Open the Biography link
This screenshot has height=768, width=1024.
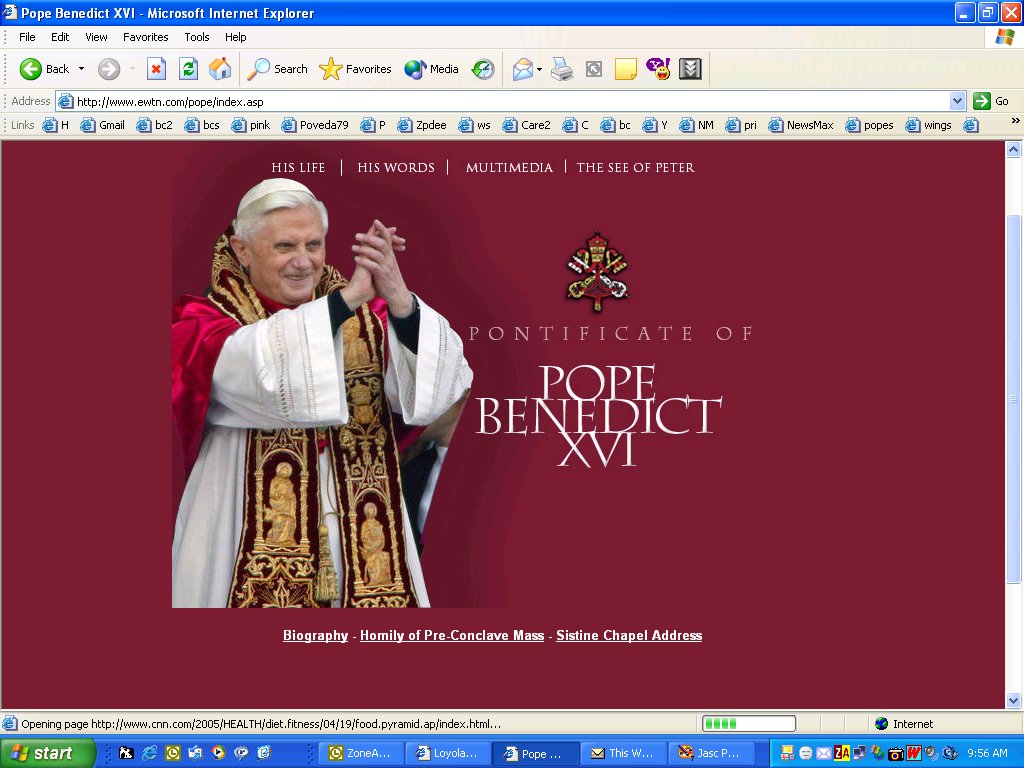(315, 636)
